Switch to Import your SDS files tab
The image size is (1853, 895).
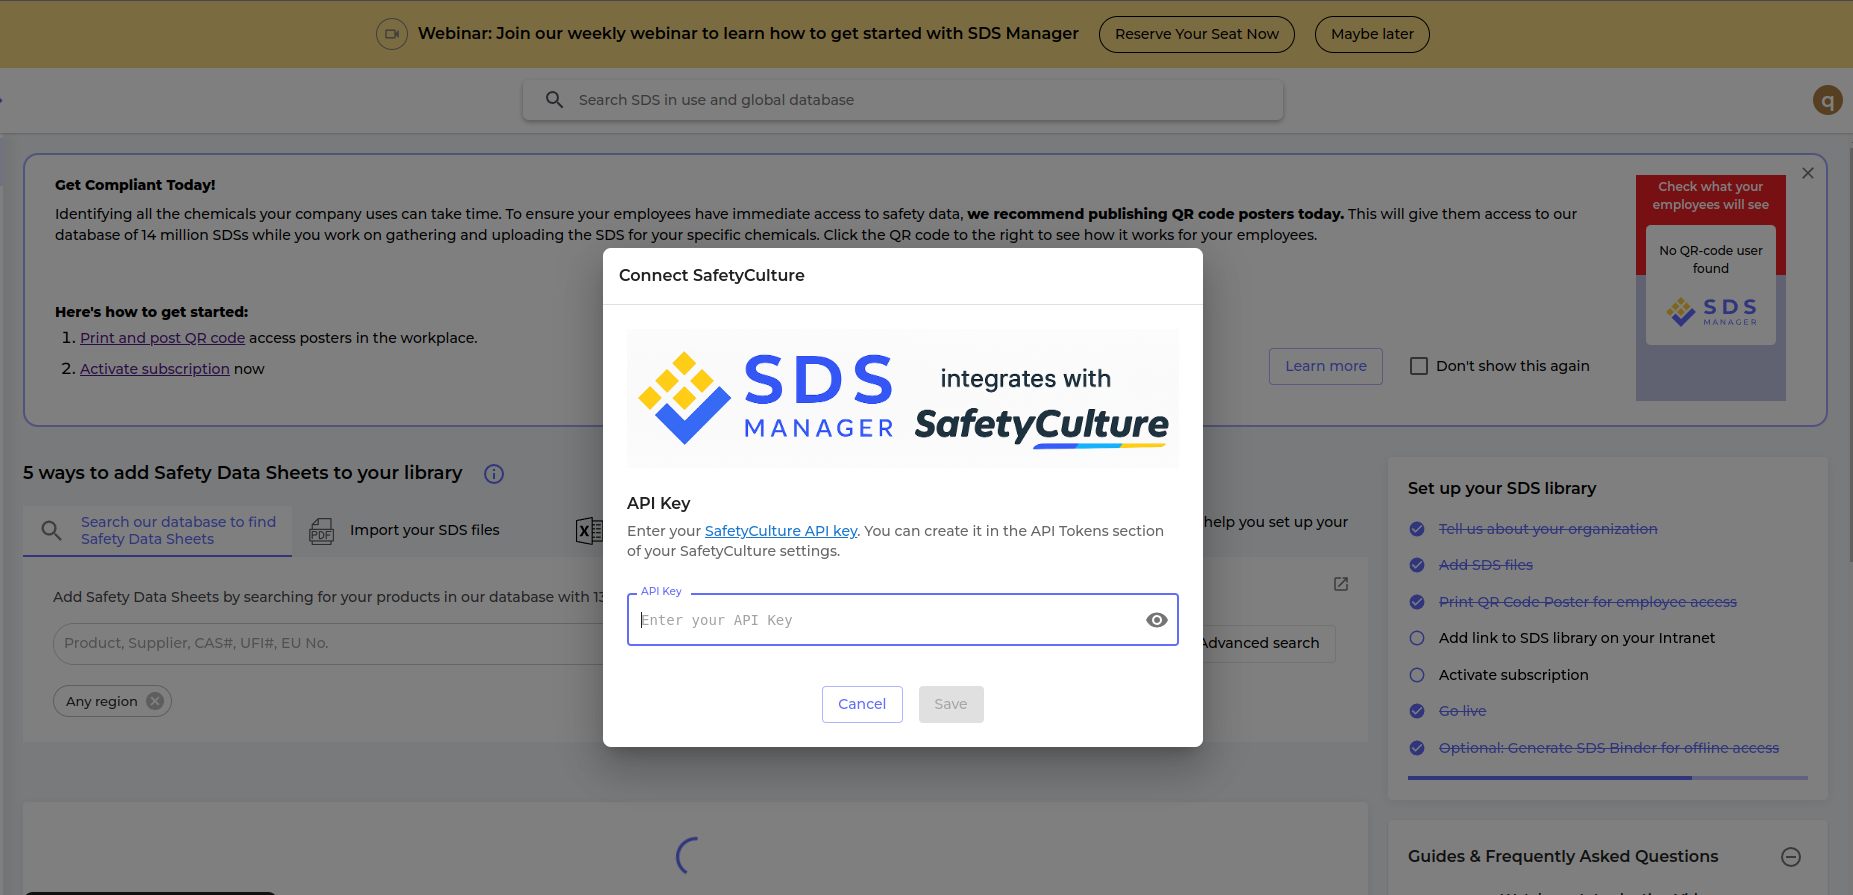click(x=424, y=530)
